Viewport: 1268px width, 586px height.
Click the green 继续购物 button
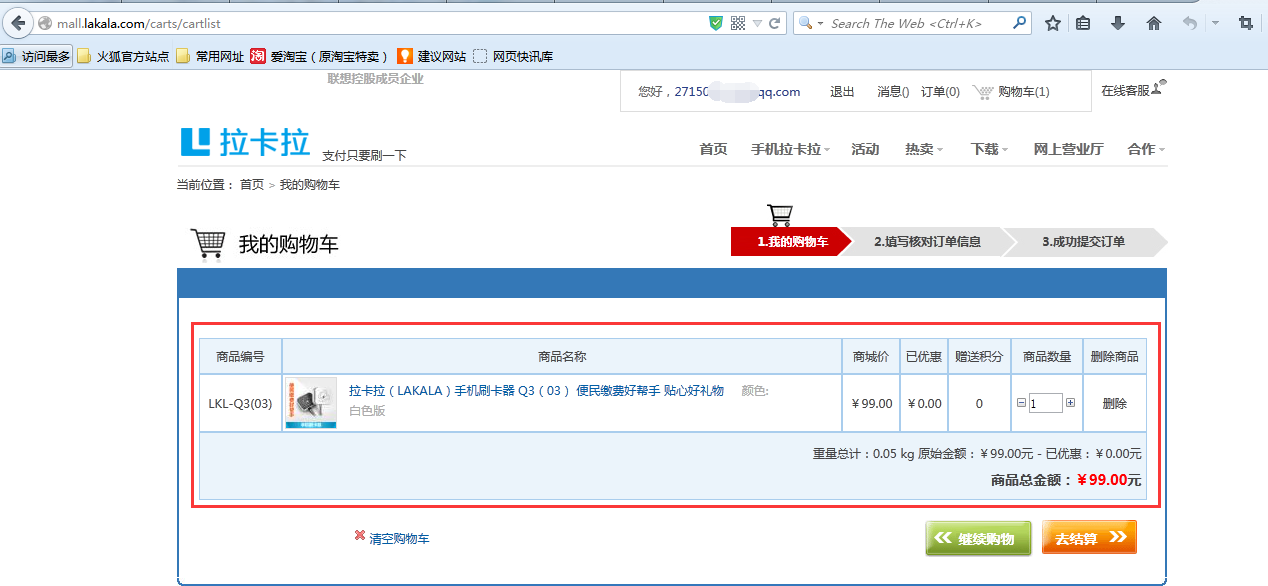(x=977, y=538)
